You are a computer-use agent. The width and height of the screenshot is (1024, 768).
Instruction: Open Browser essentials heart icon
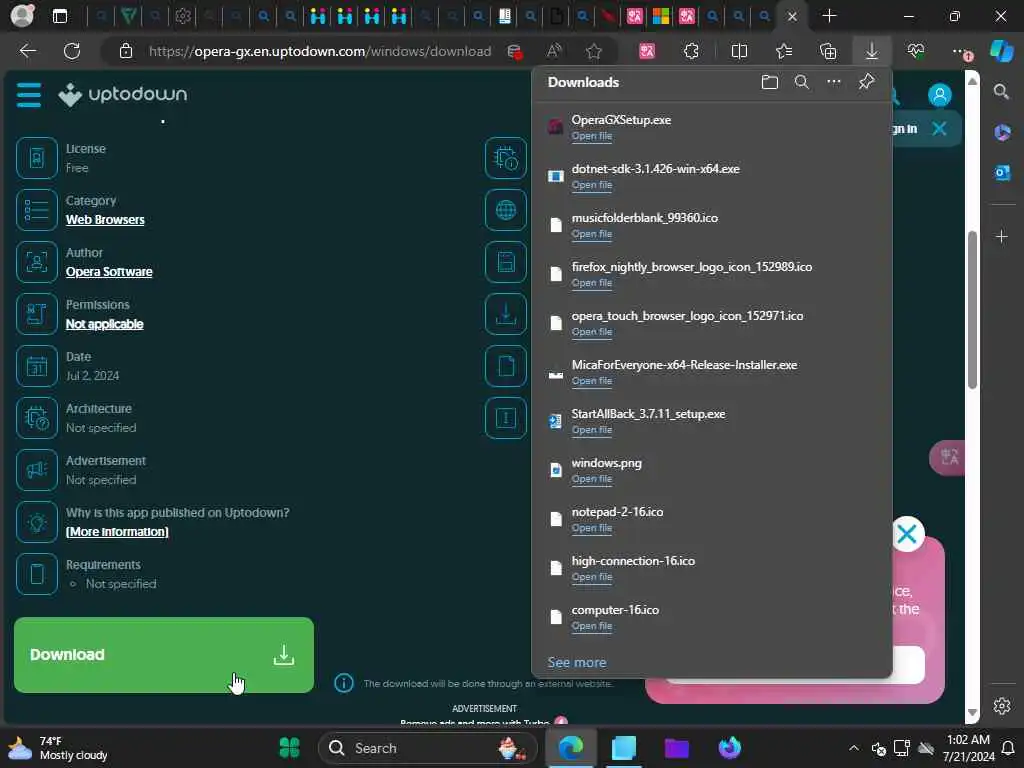coord(916,51)
